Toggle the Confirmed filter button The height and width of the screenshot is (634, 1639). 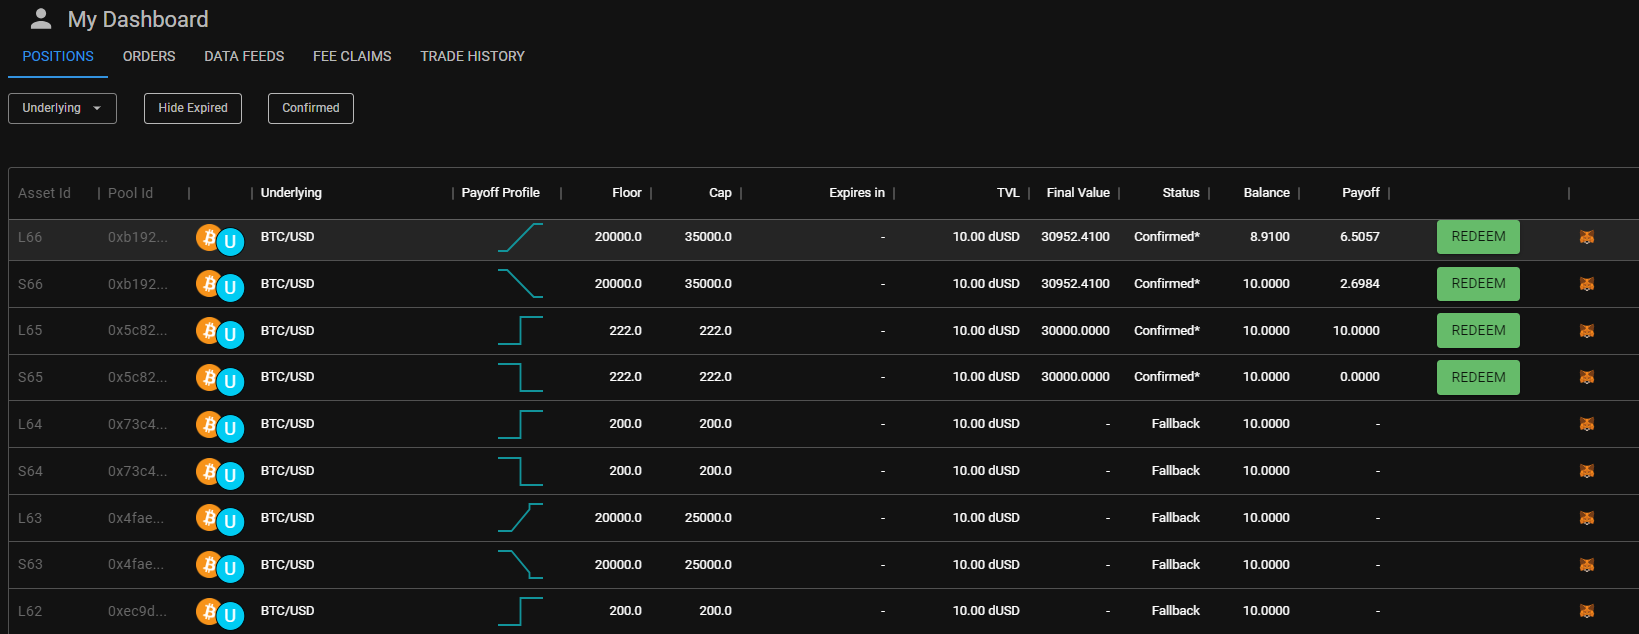coord(310,108)
